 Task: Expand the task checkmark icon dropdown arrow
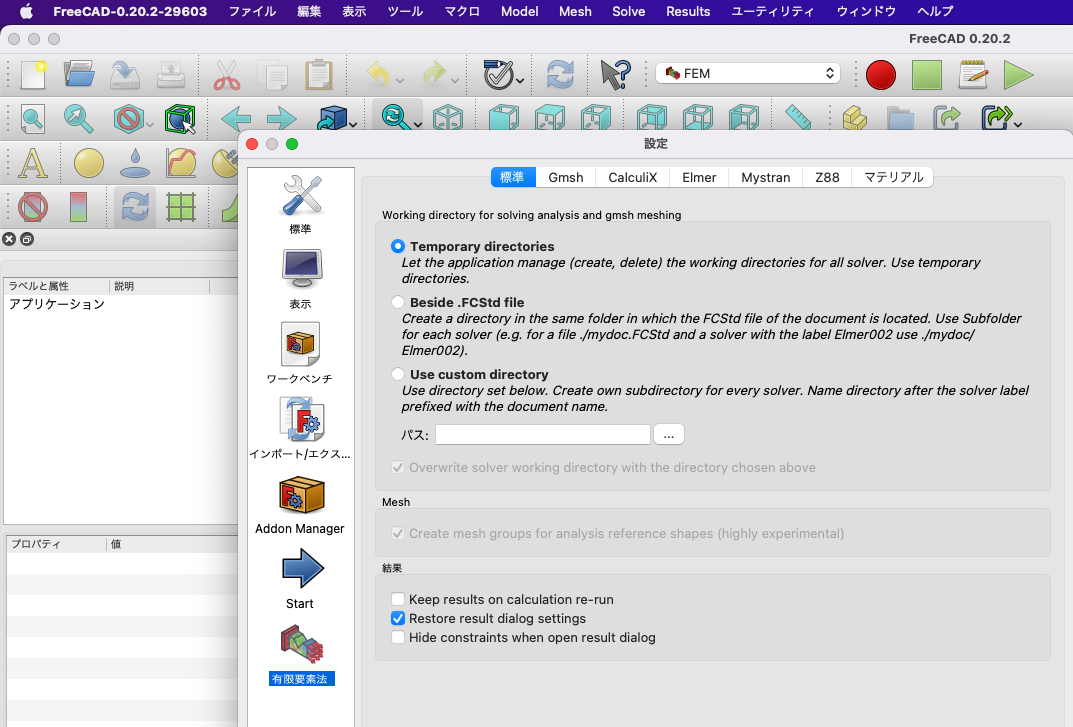[x=521, y=81]
